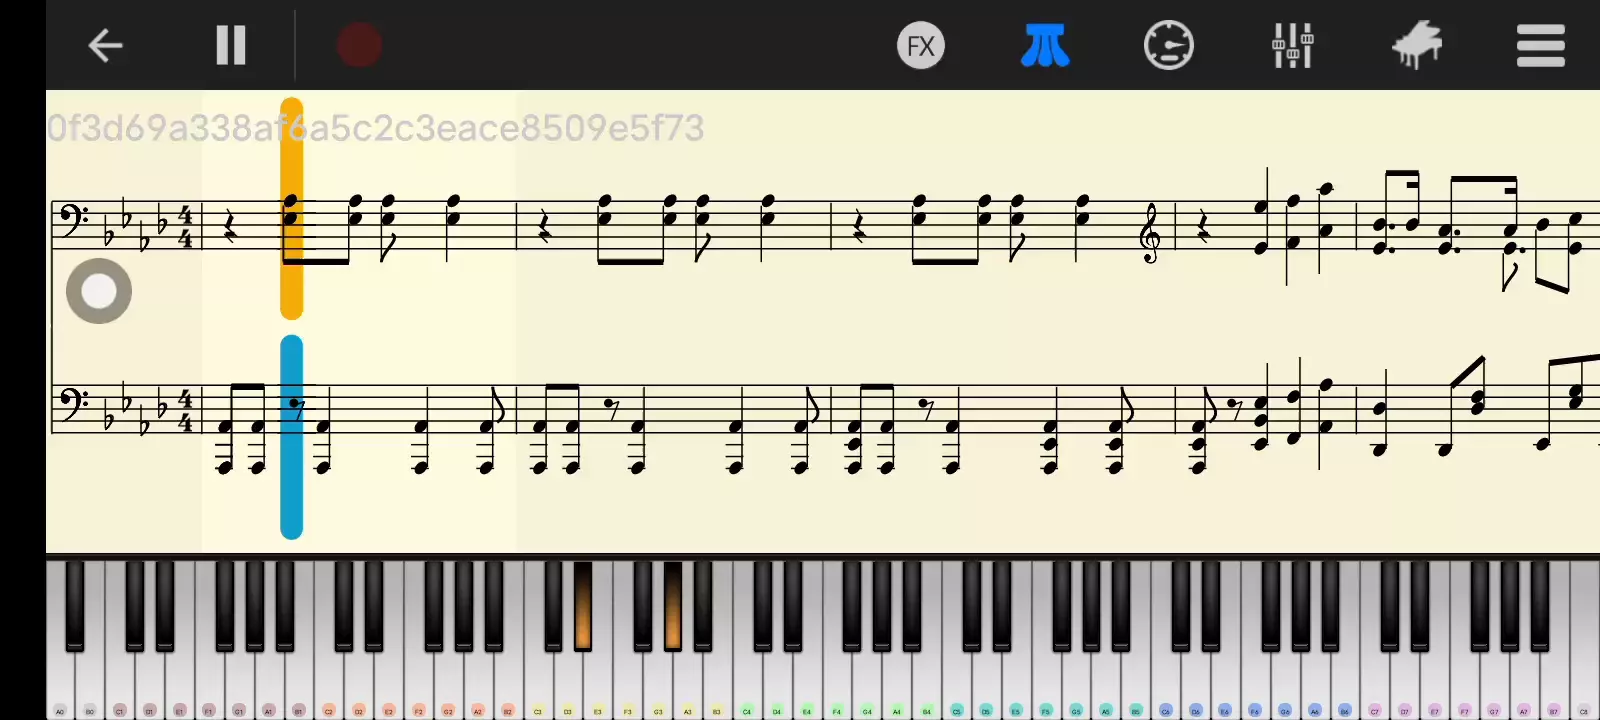This screenshot has width=1600, height=720.
Task: Open the tempo speed gauge
Action: point(1169,46)
